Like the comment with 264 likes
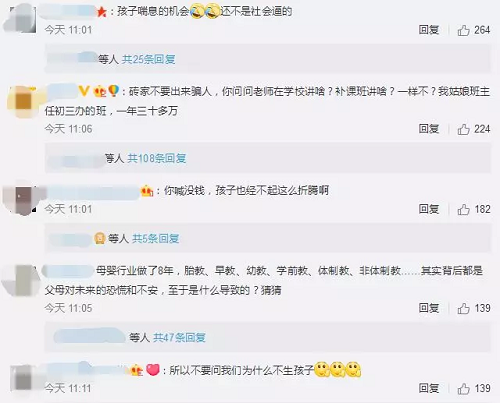The width and height of the screenshot is (500, 403). click(463, 30)
